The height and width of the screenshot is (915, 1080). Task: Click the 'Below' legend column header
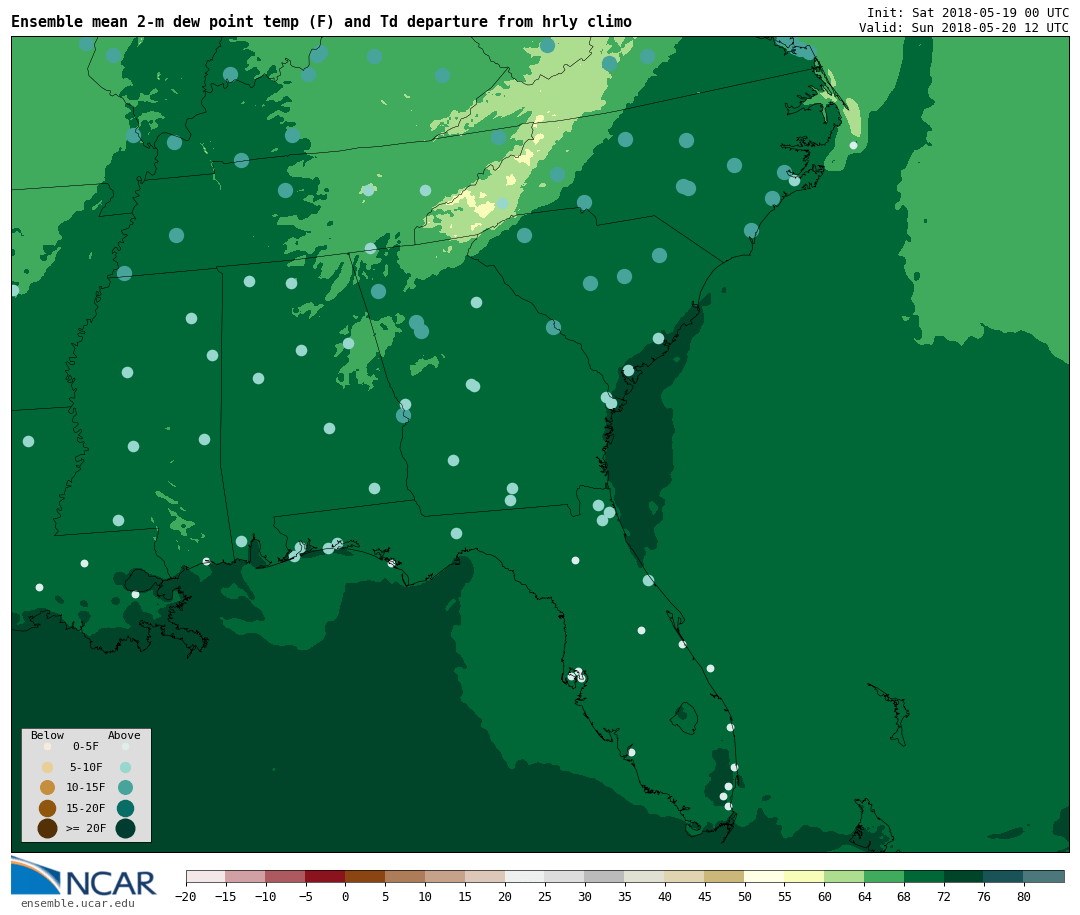[x=47, y=736]
